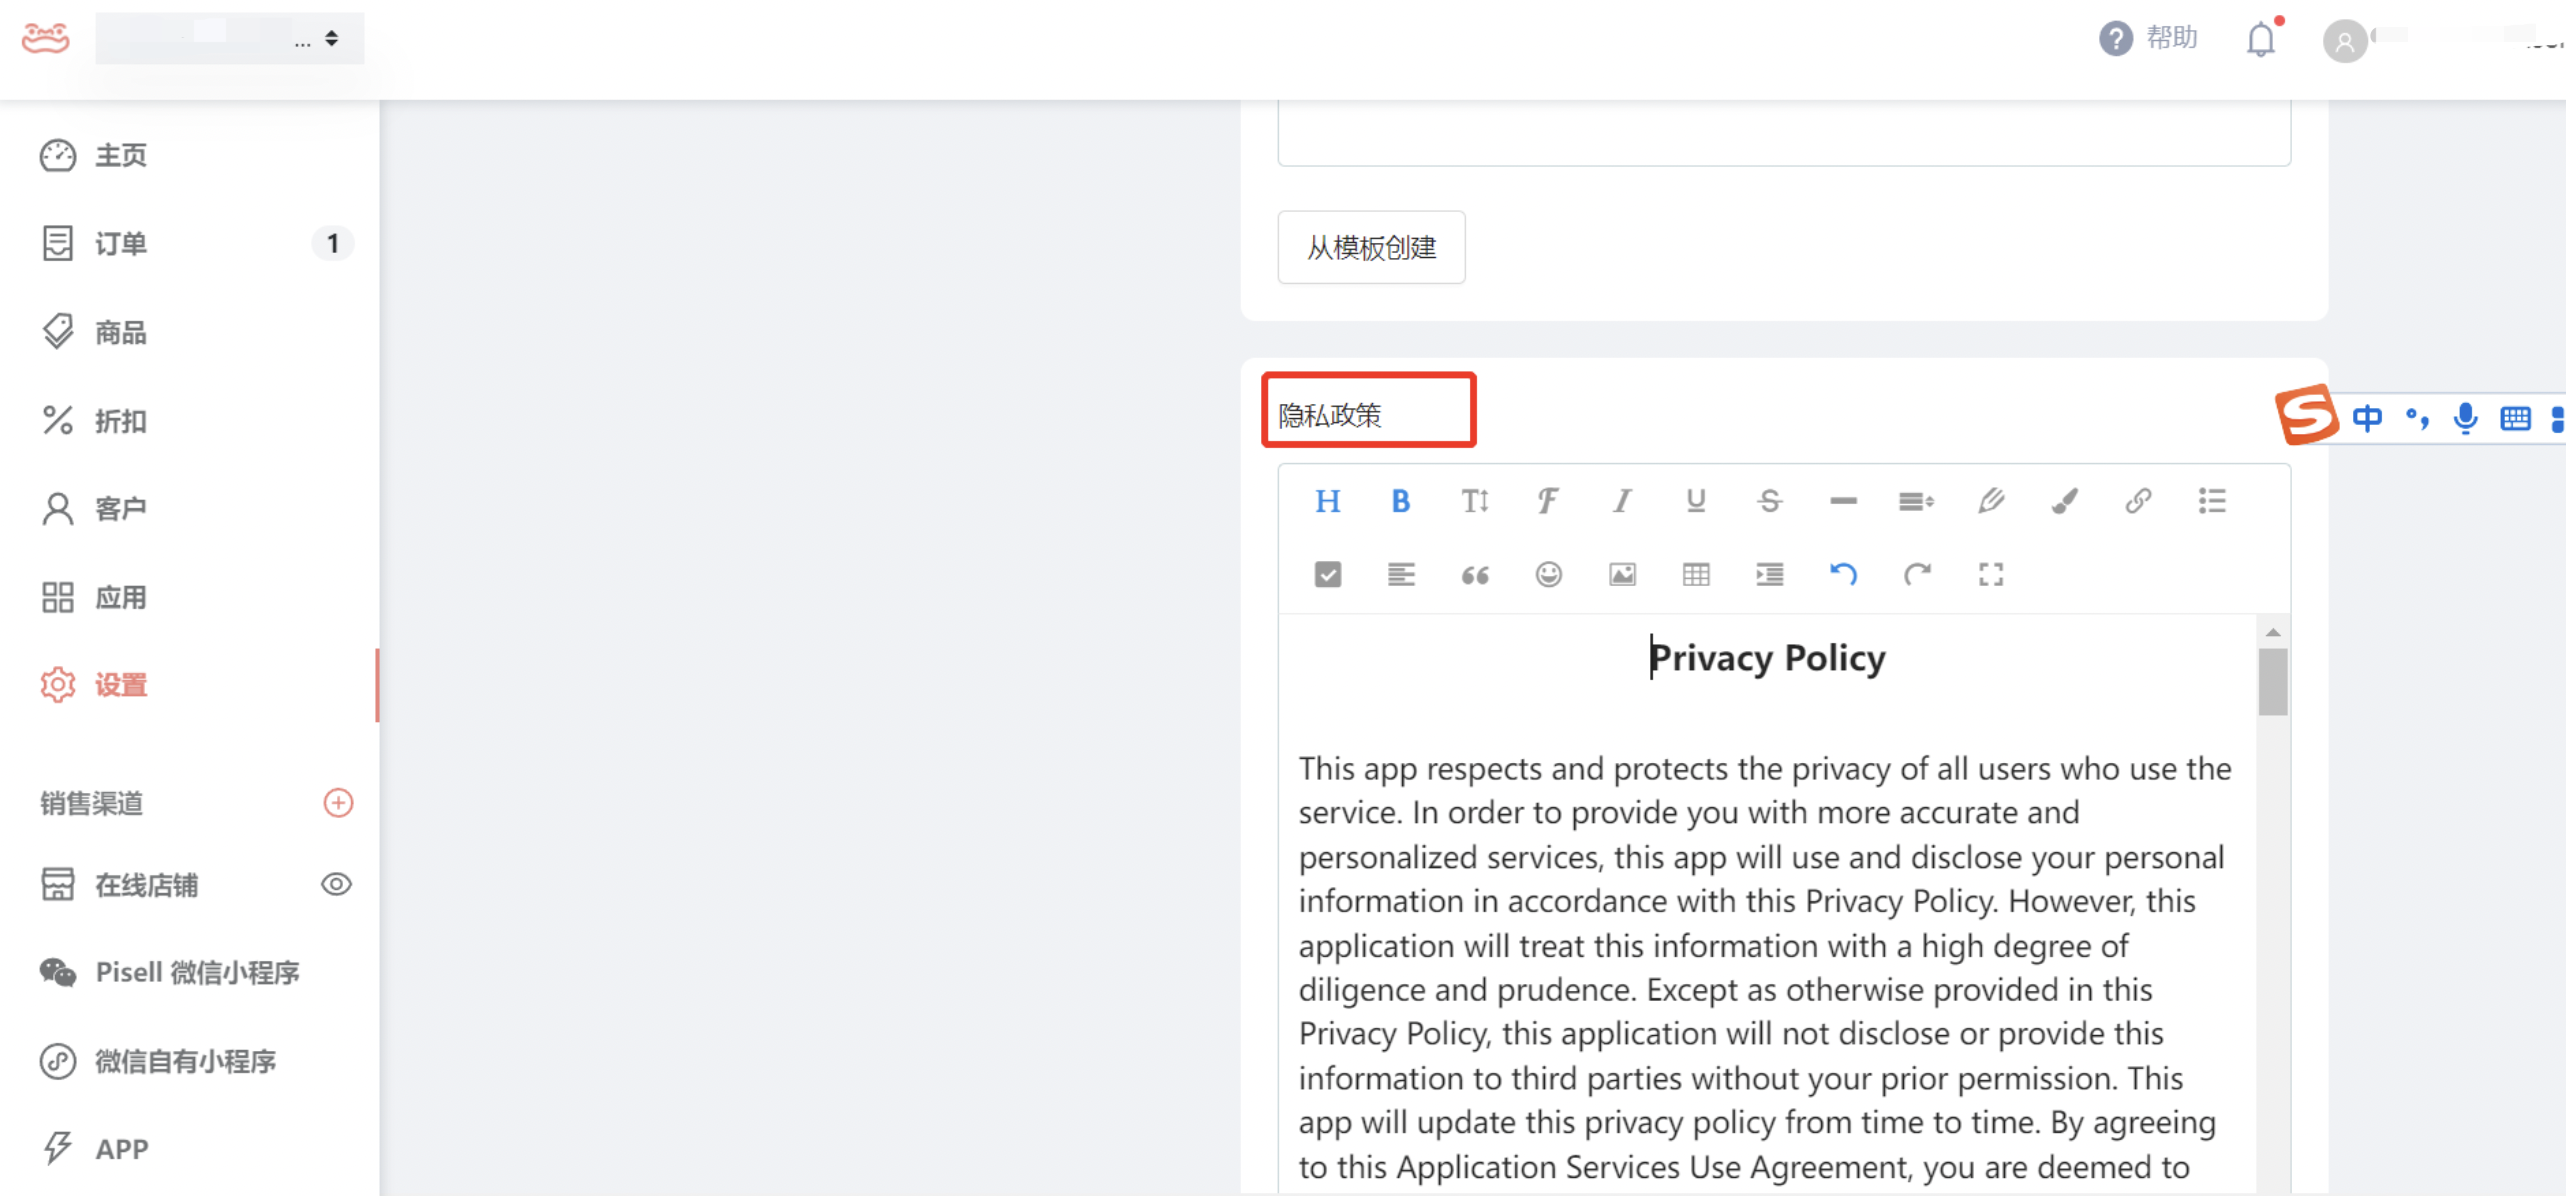2566x1196 pixels.
Task: Expand the store selector dropdown
Action: (230, 39)
